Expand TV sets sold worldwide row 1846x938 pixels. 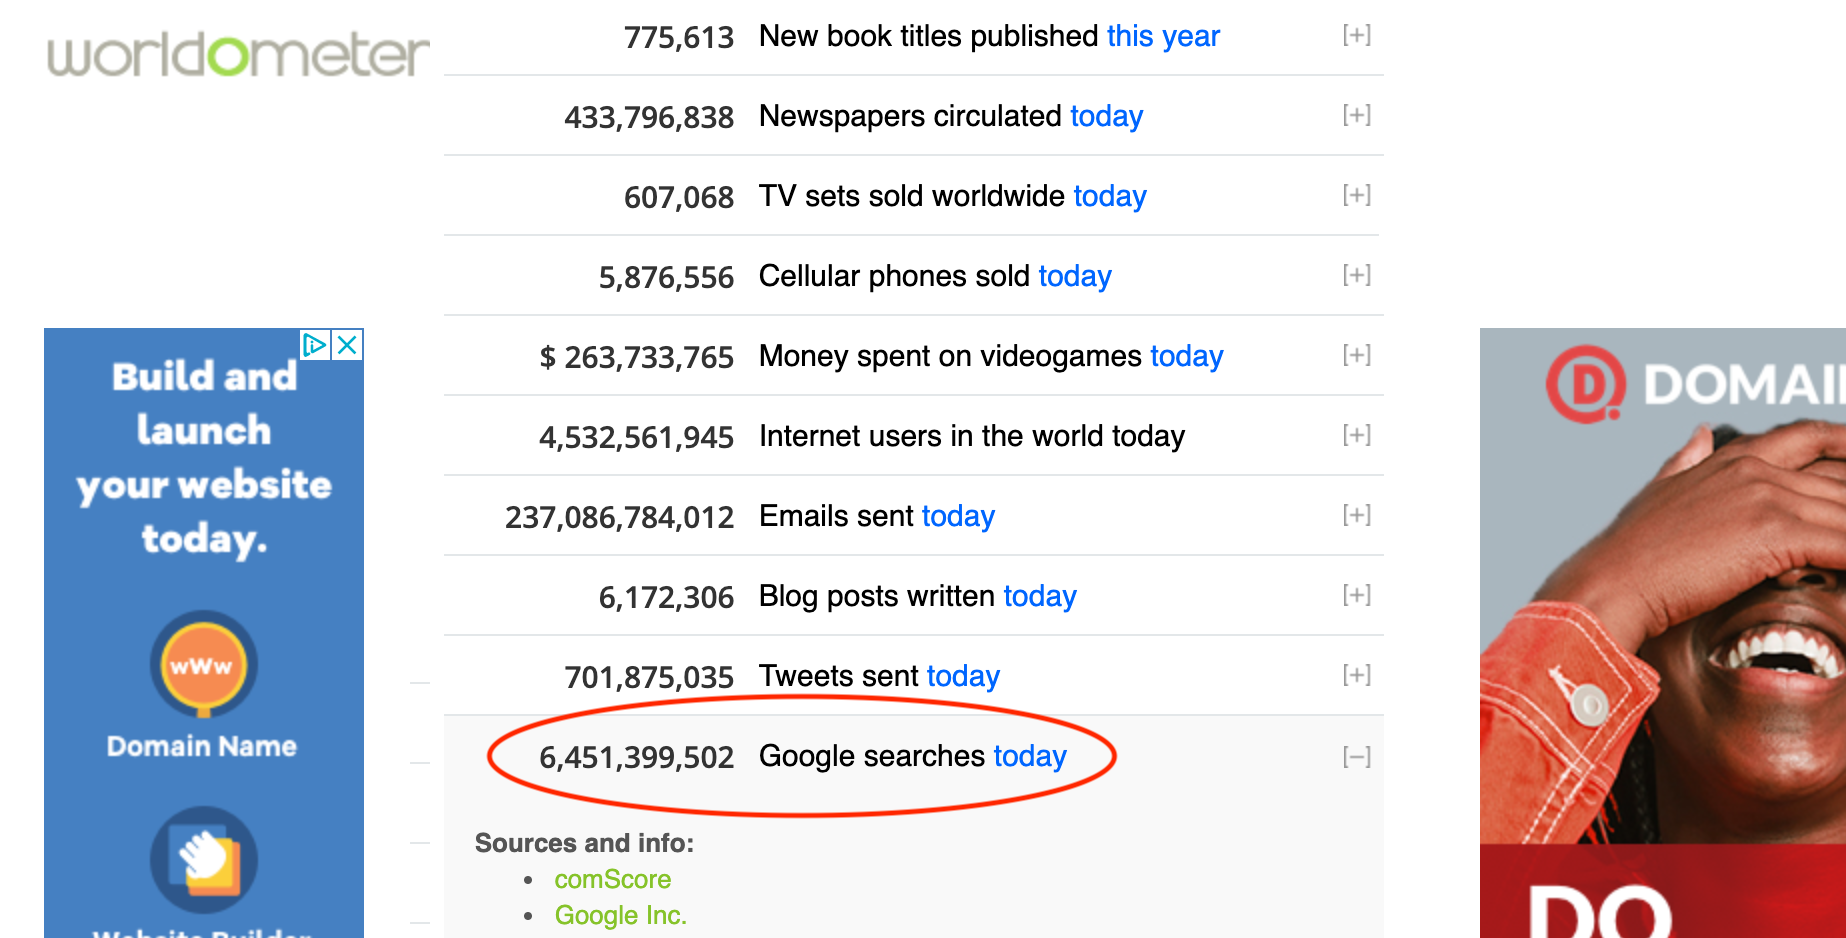pyautogui.click(x=1357, y=195)
